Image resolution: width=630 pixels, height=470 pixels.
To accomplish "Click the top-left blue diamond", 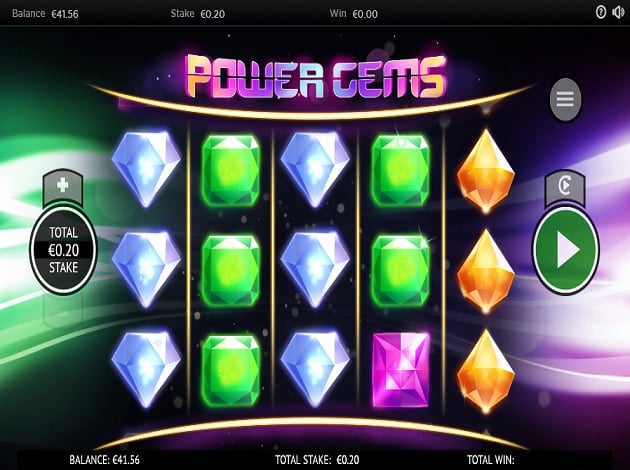I will (145, 170).
